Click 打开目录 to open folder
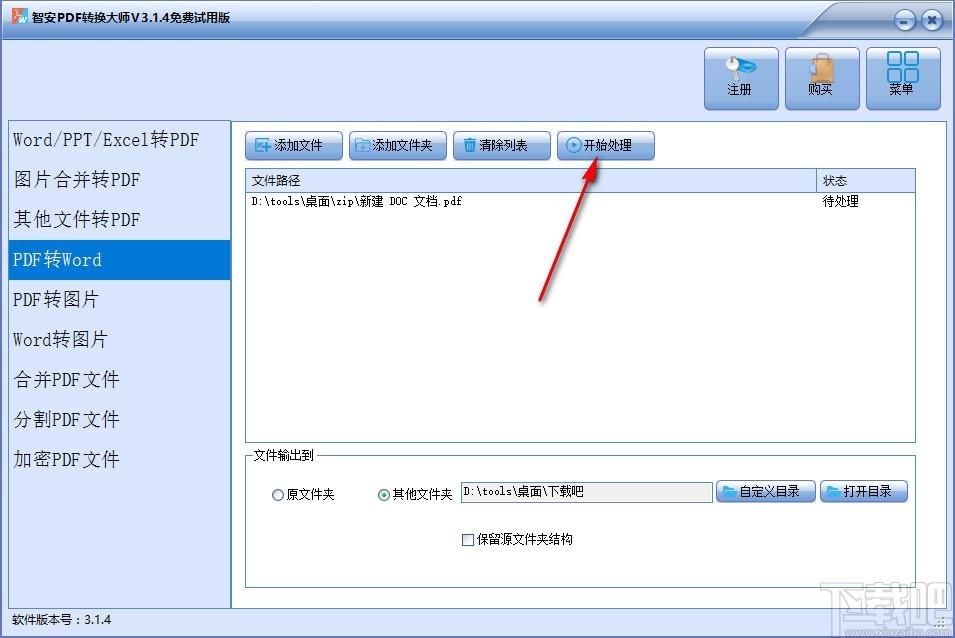Image resolution: width=955 pixels, height=638 pixels. (x=864, y=491)
